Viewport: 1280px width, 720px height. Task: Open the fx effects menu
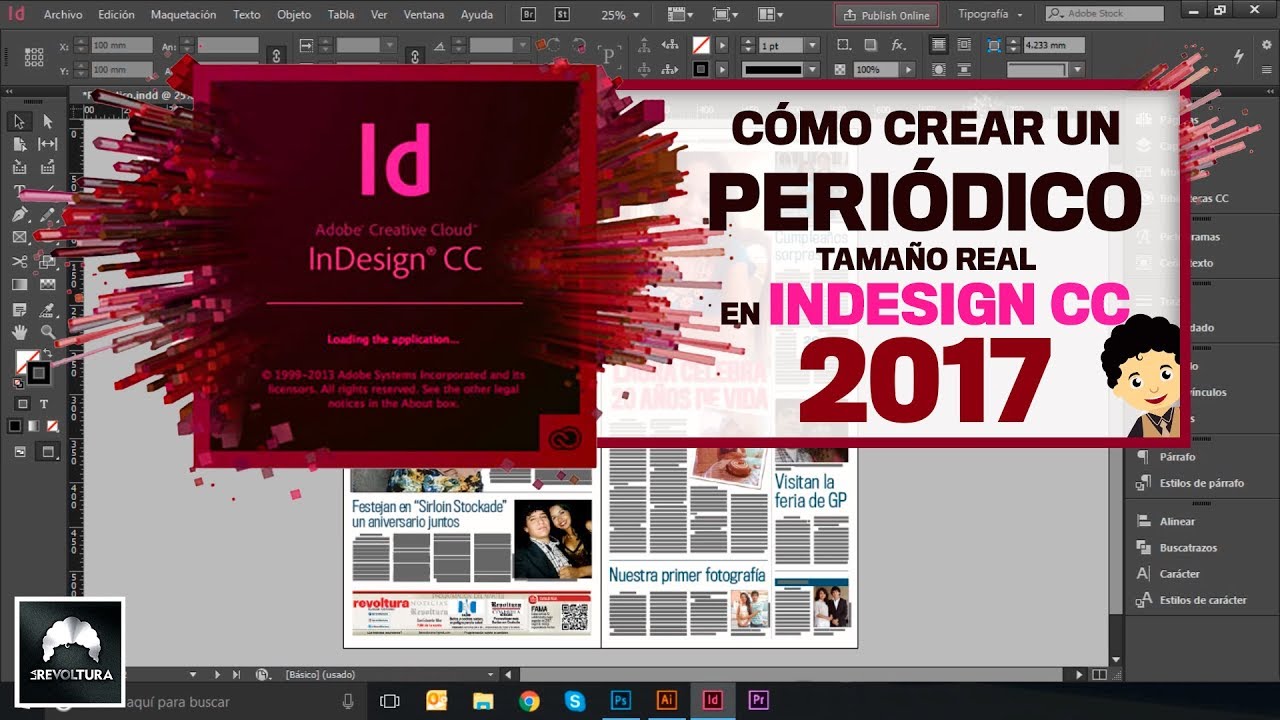point(898,45)
